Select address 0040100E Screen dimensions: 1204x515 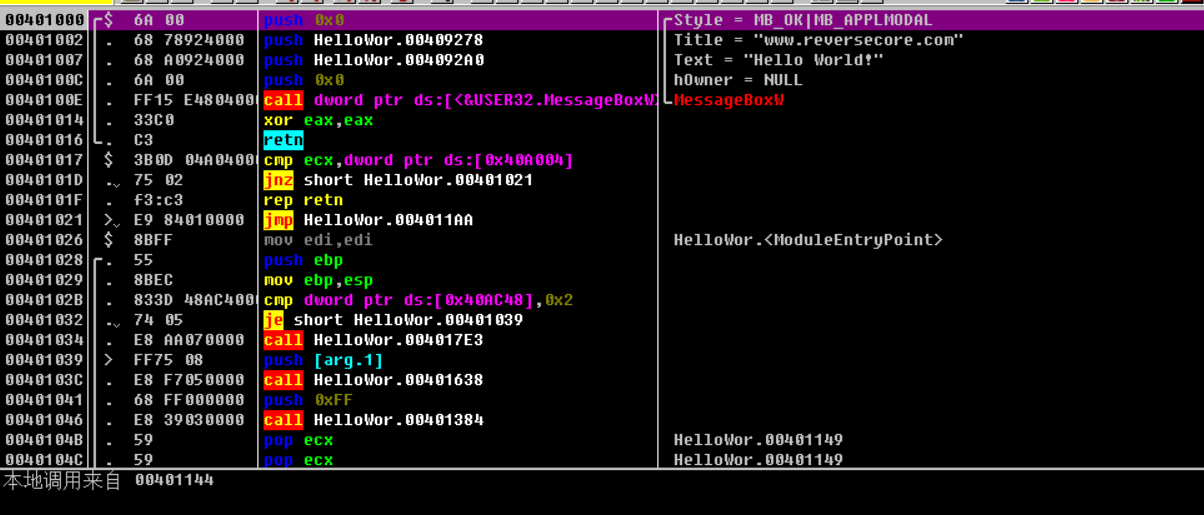click(44, 100)
